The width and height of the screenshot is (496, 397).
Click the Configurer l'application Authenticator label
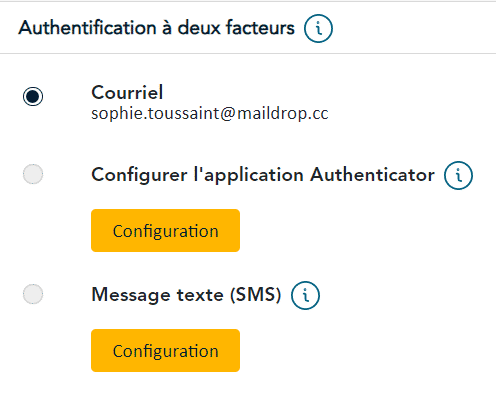click(x=263, y=175)
